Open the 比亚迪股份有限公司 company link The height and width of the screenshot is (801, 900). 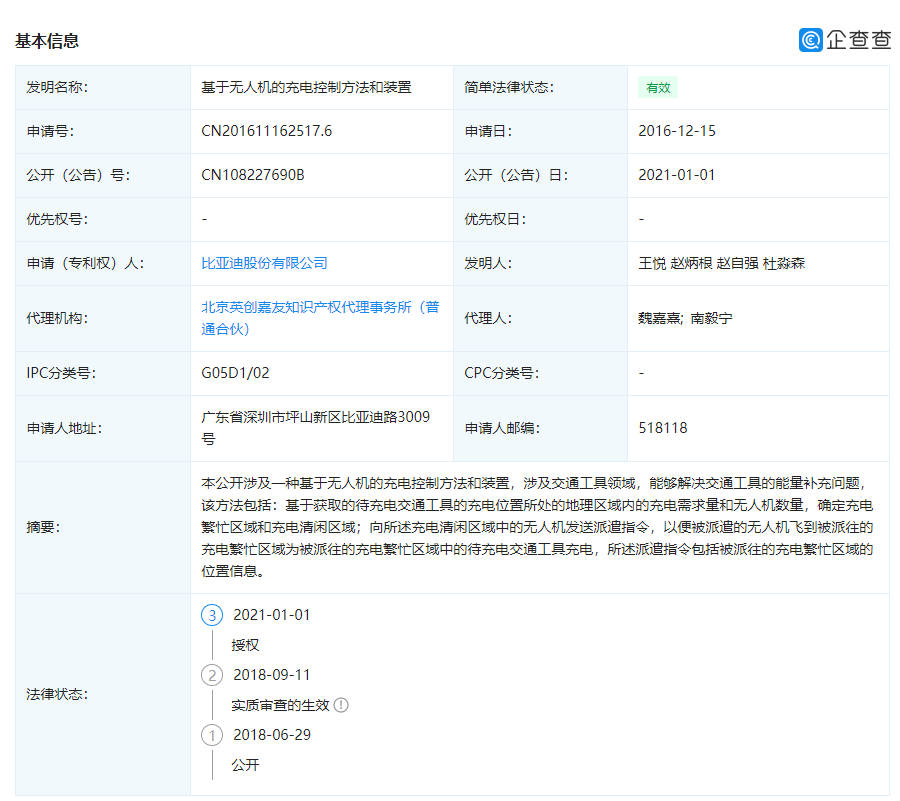[265, 263]
